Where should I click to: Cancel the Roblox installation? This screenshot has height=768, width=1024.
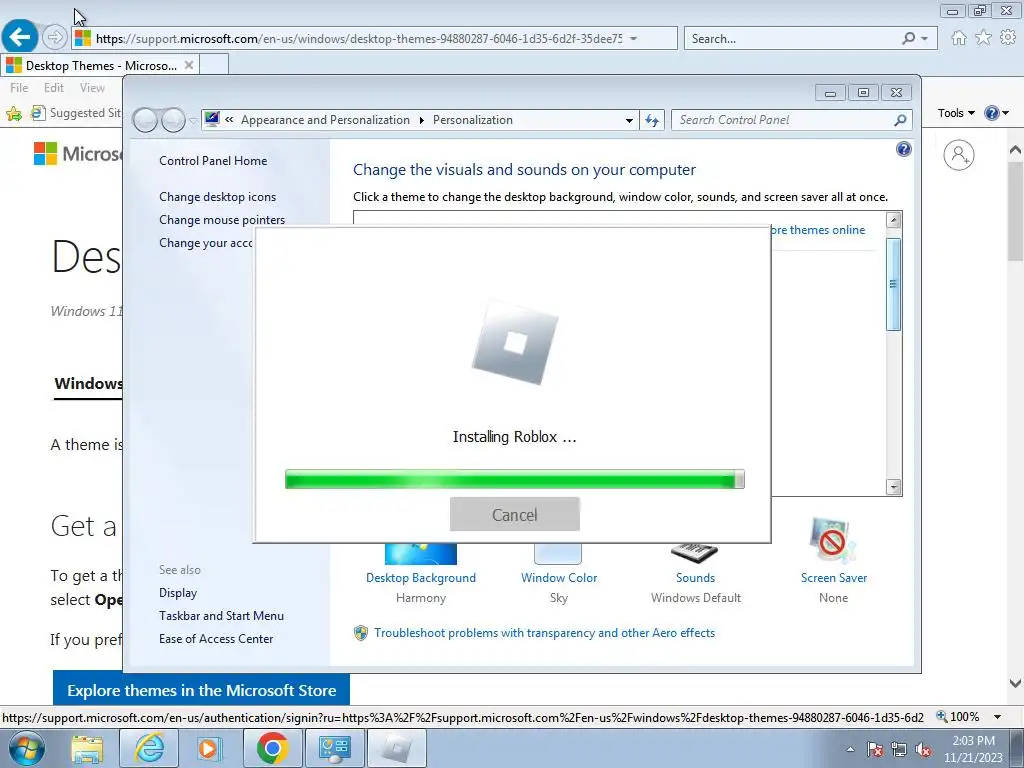tap(515, 515)
